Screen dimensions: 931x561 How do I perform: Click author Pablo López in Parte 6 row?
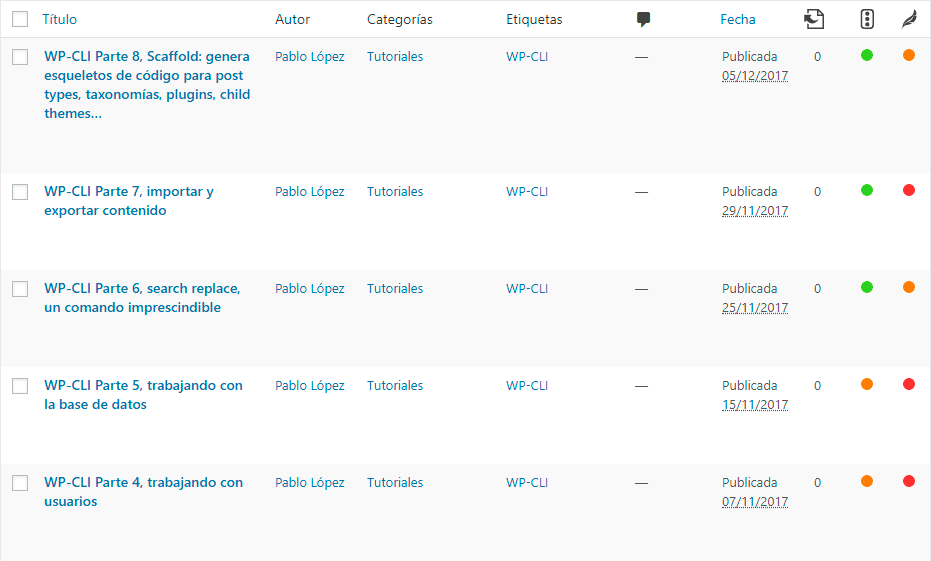[309, 289]
